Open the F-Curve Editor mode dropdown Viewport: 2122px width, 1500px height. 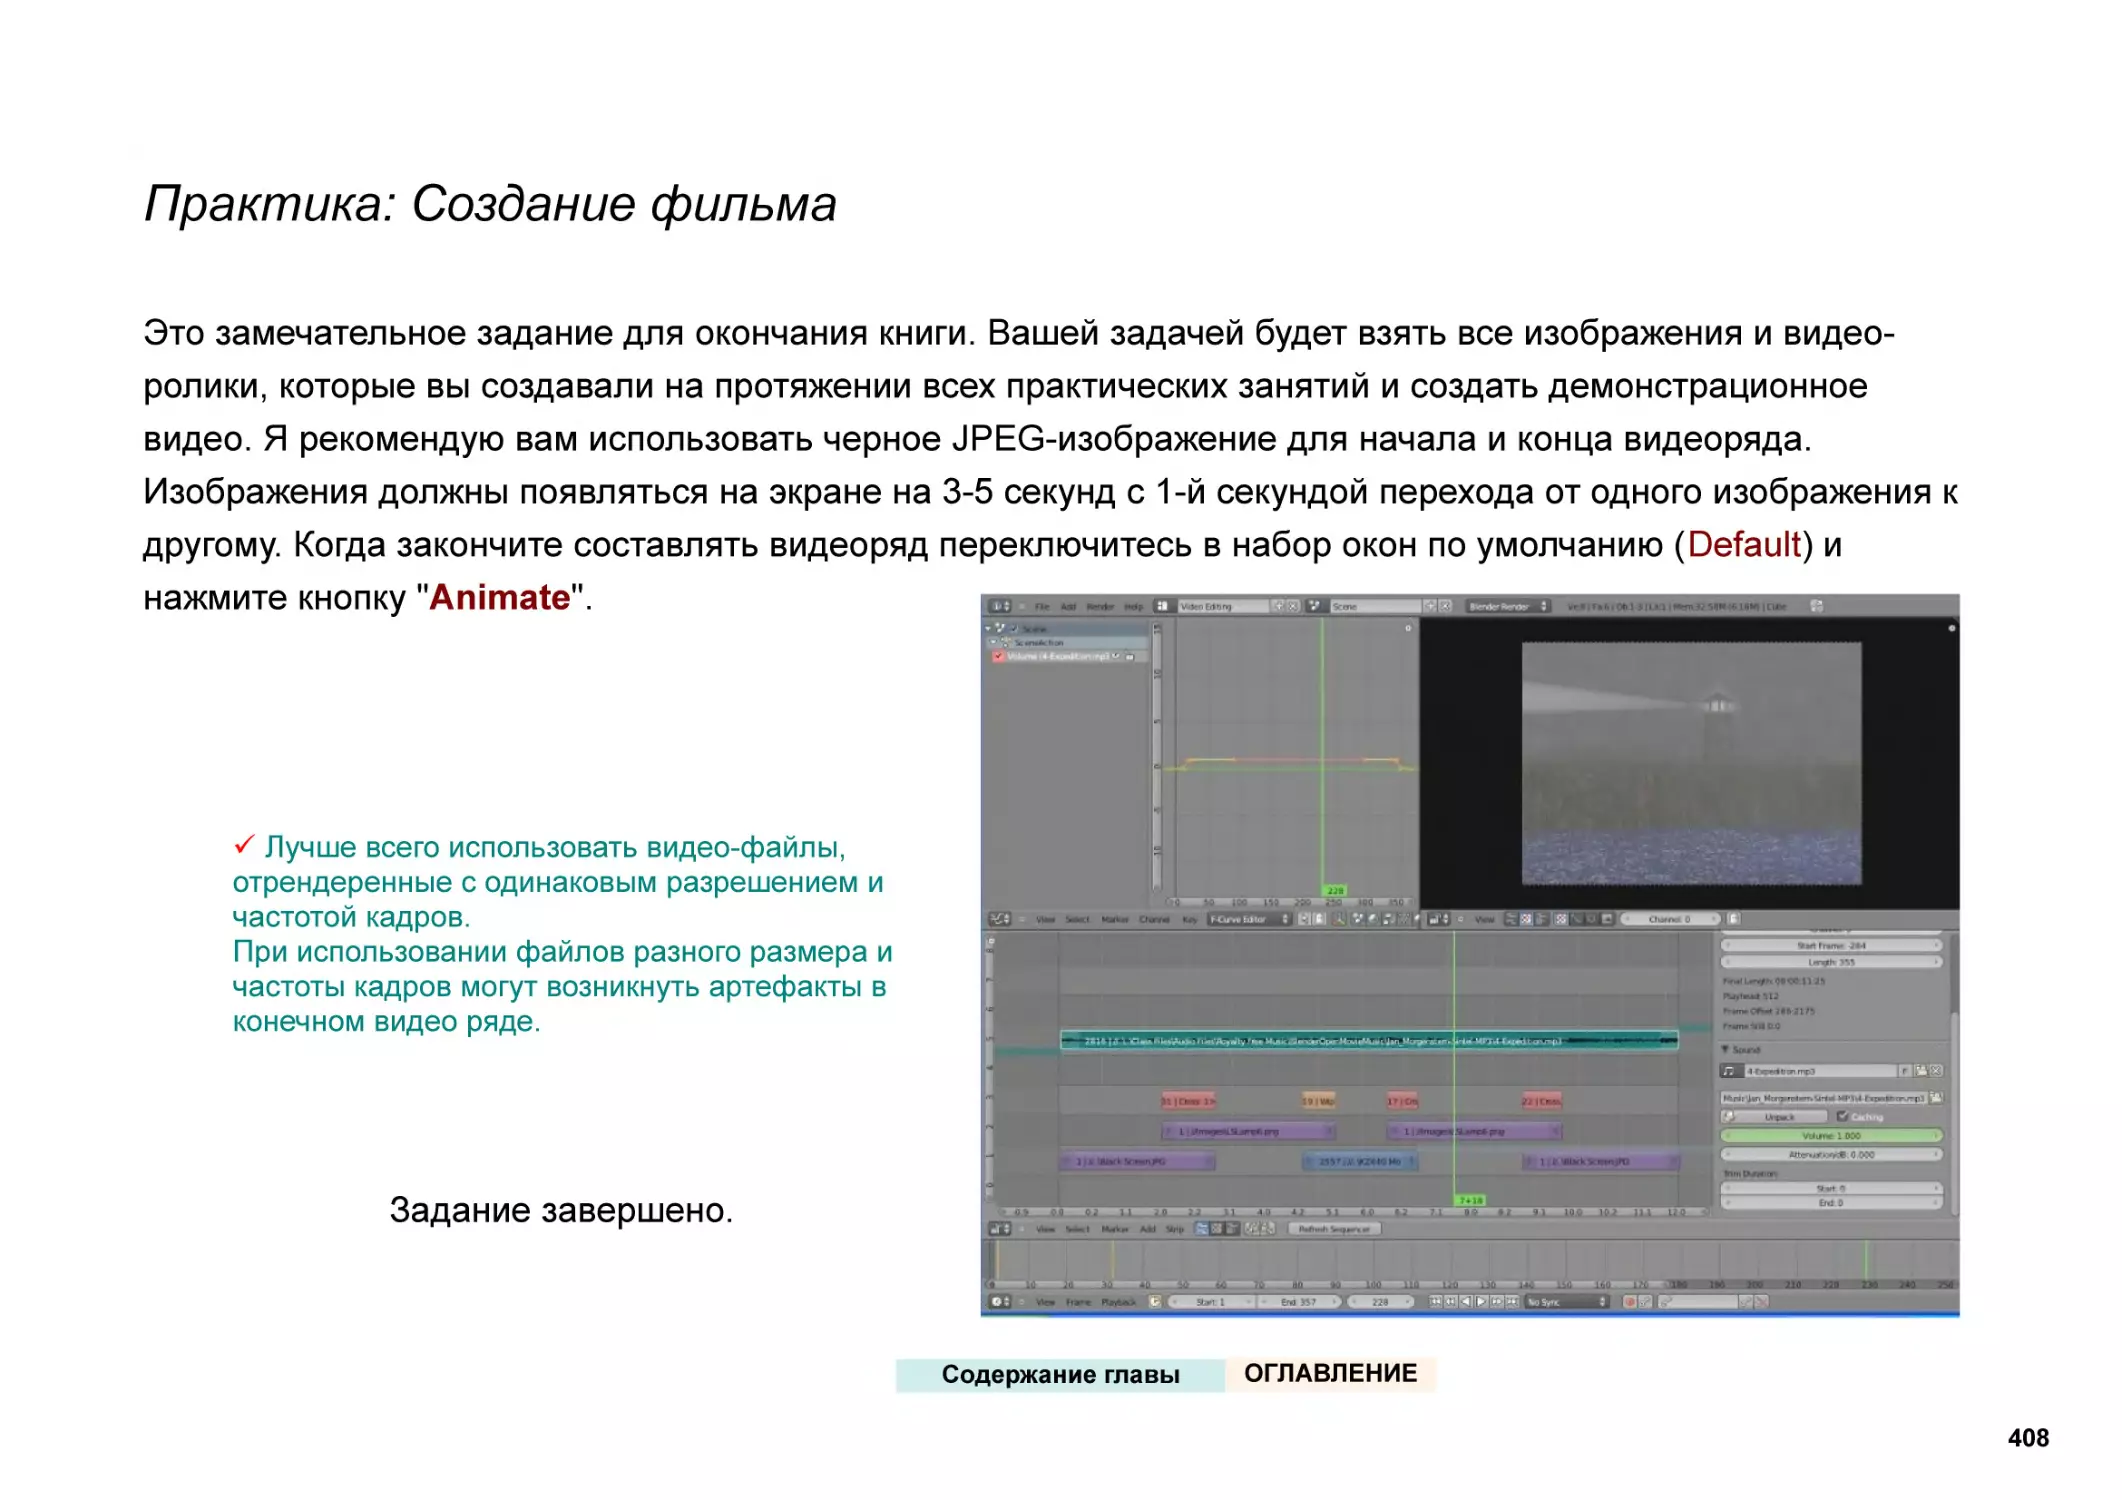pyautogui.click(x=1249, y=919)
